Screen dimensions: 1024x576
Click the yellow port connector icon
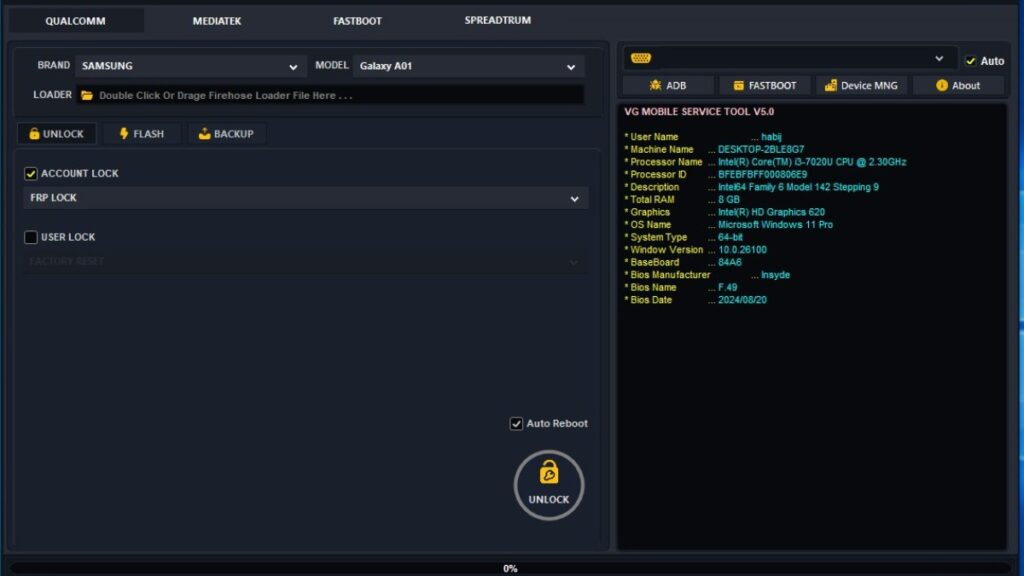(641, 58)
